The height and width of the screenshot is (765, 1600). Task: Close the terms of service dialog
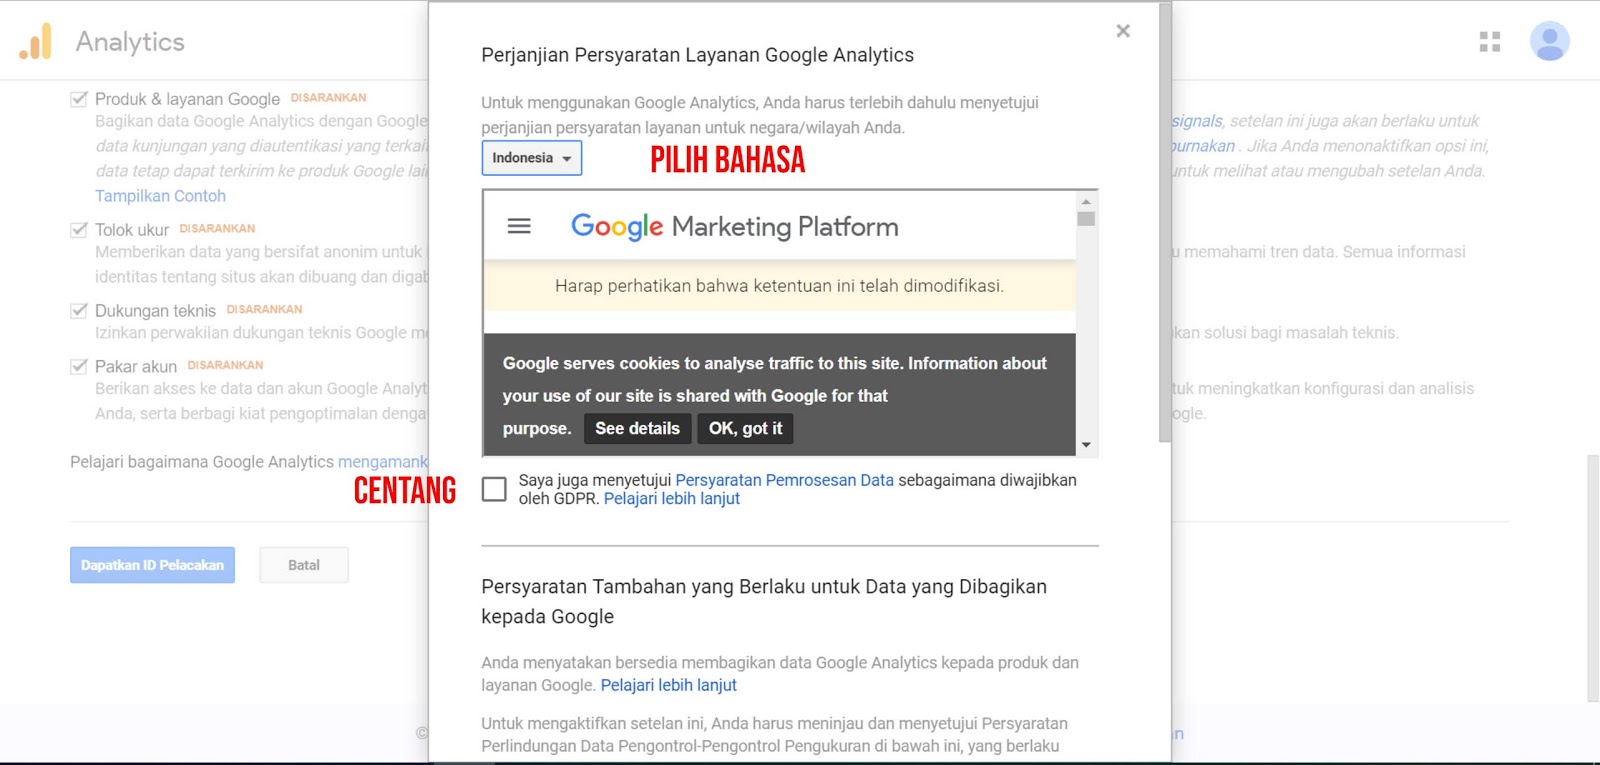click(1123, 31)
